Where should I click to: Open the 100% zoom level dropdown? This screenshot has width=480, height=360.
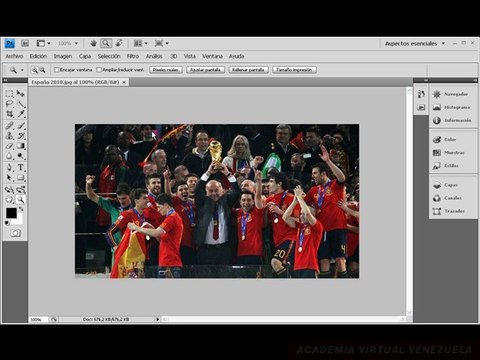[x=68, y=43]
